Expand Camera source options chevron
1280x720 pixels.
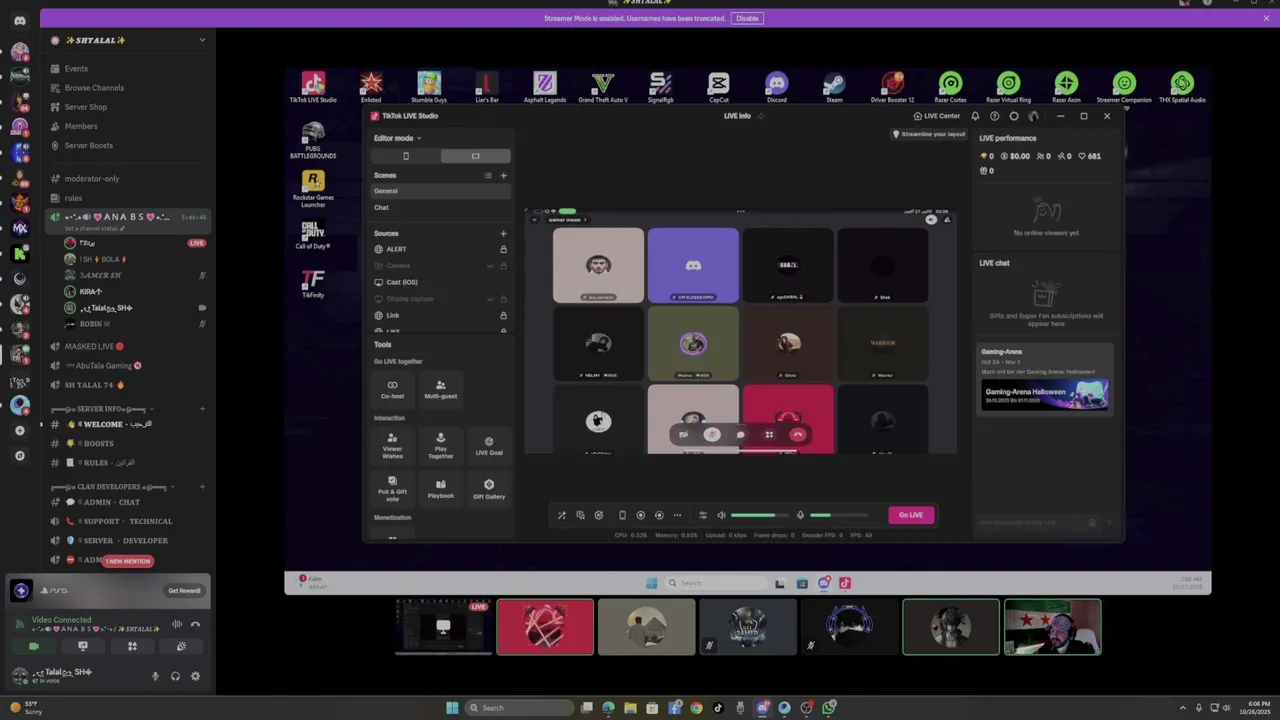[490, 266]
